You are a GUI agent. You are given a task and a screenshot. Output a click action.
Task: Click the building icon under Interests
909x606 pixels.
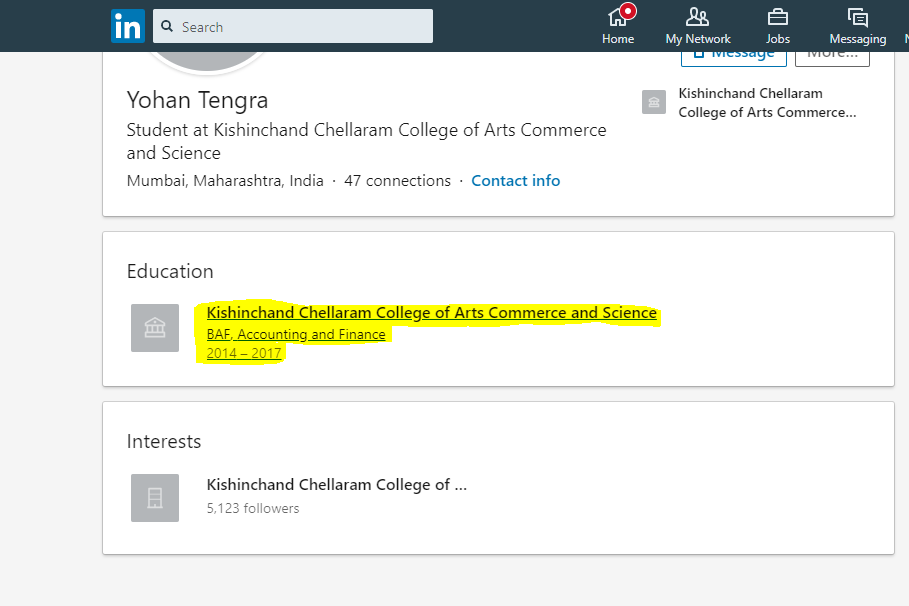point(155,498)
